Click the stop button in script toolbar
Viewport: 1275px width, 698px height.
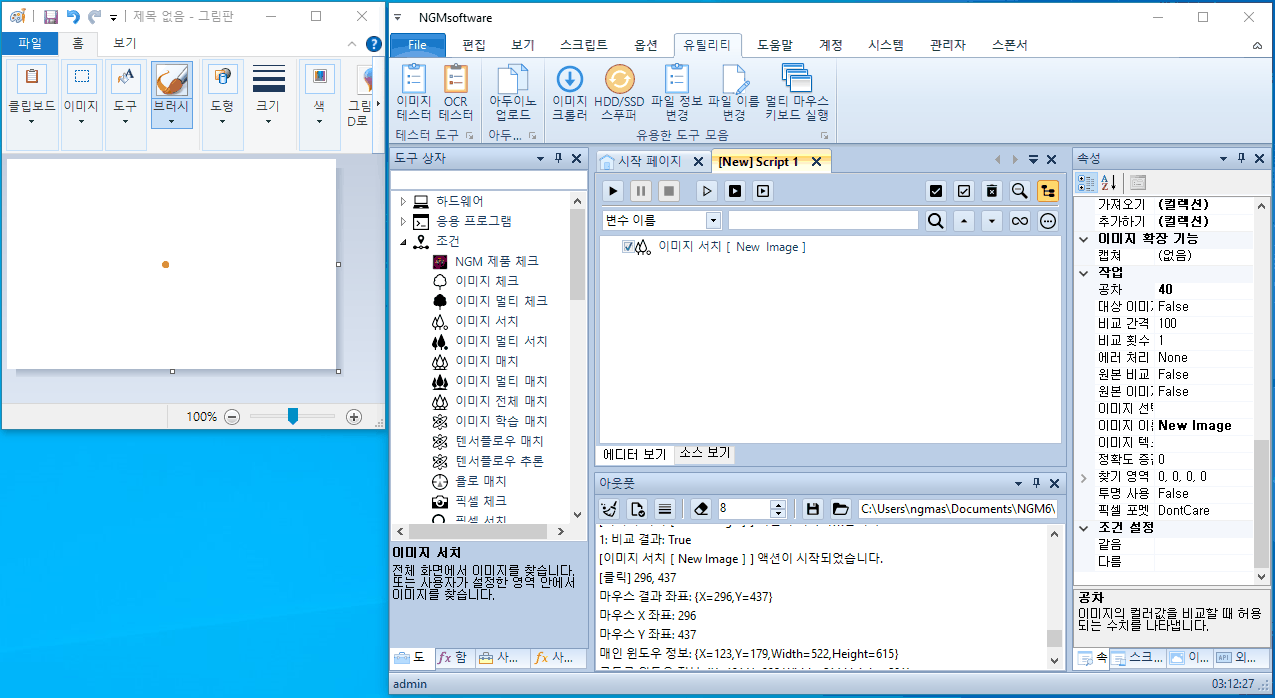668,191
